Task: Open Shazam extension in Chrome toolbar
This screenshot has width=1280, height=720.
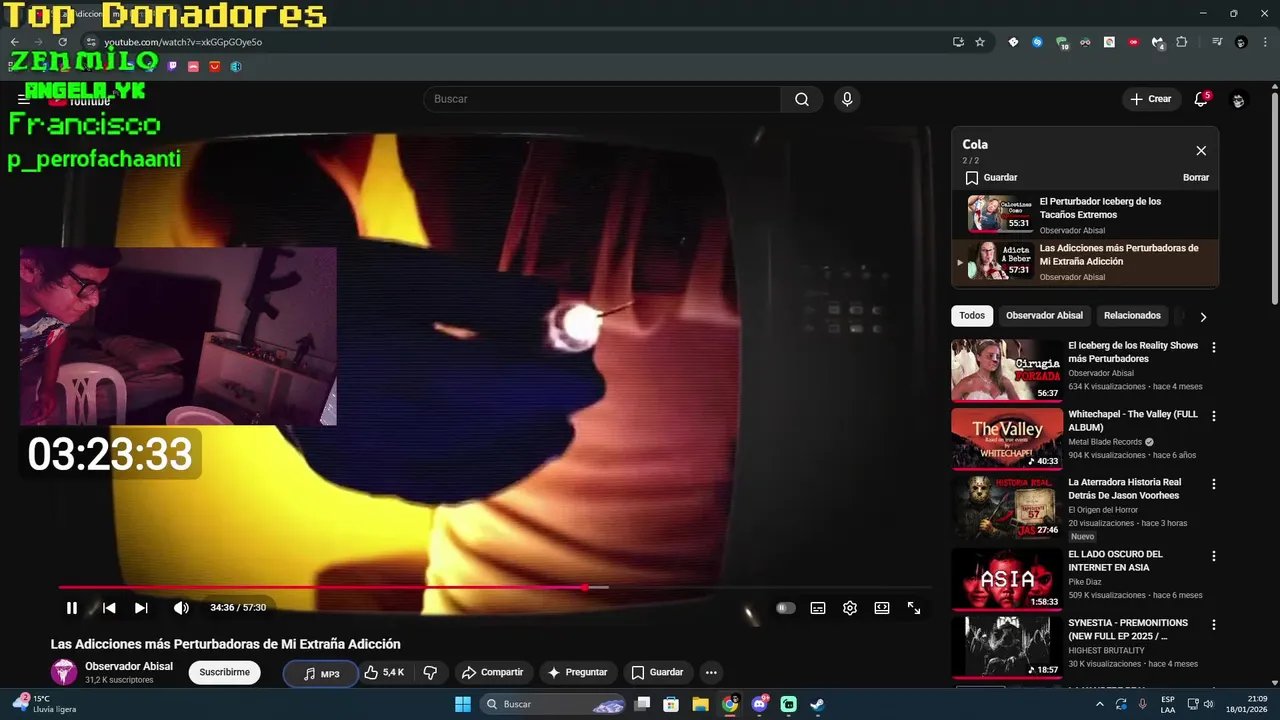Action: (1037, 42)
